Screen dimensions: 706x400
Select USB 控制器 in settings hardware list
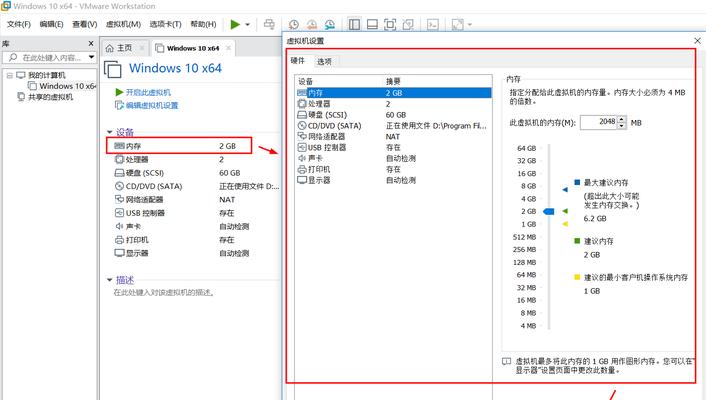394,147
